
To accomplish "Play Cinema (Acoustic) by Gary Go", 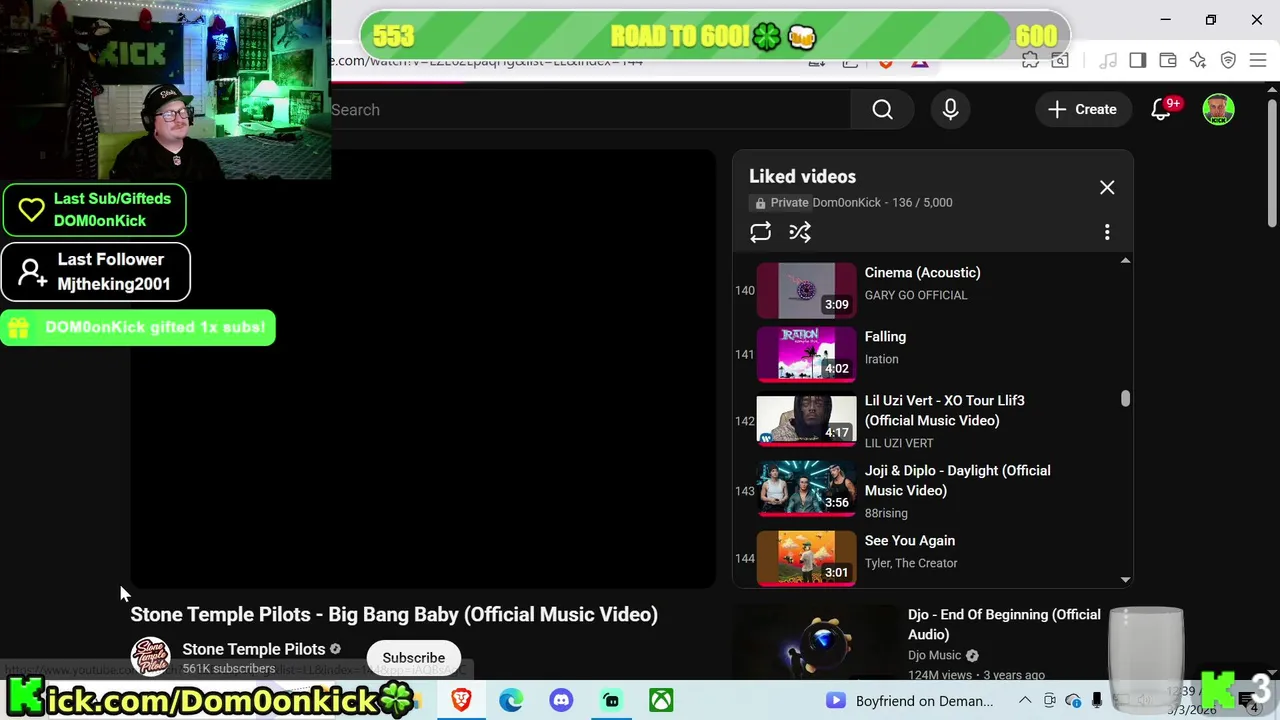I will pyautogui.click(x=925, y=288).
